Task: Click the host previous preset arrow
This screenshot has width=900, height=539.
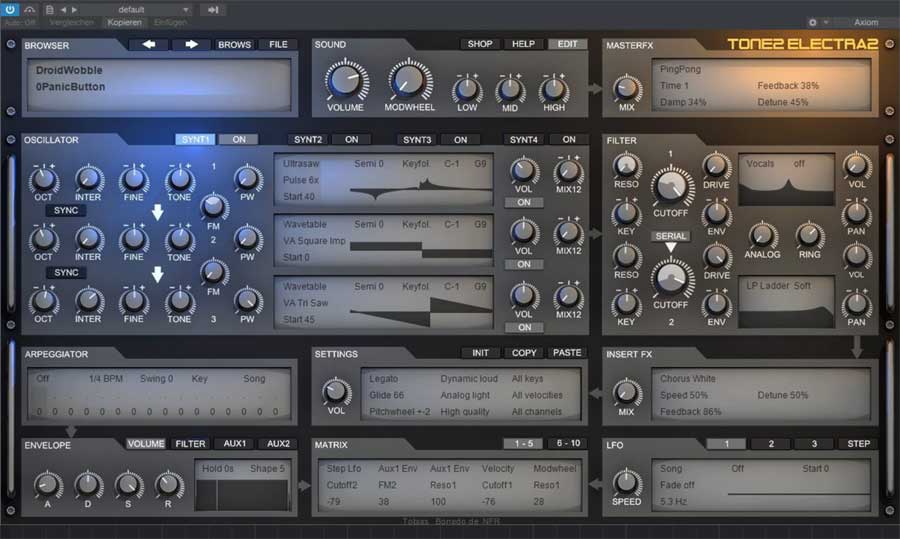Action: [x=63, y=10]
